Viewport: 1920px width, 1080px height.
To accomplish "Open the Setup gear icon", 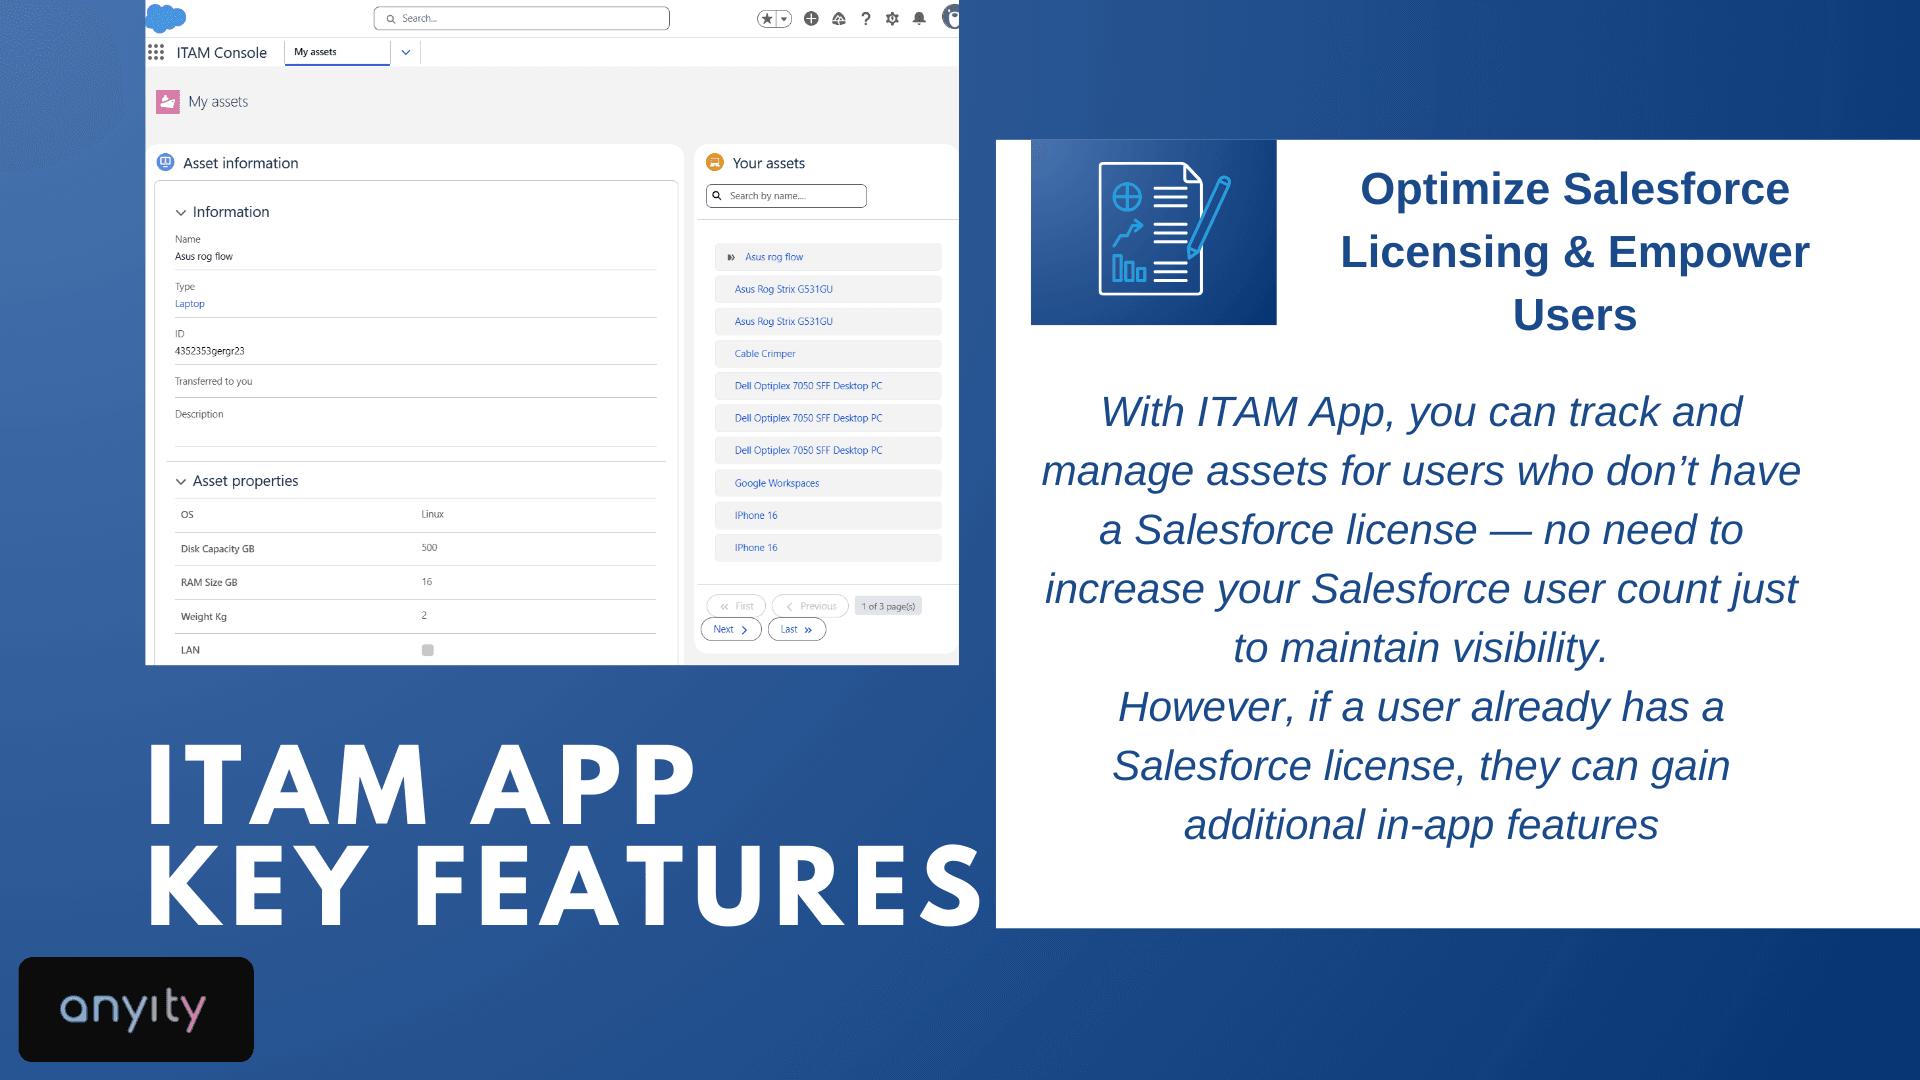I will (892, 18).
